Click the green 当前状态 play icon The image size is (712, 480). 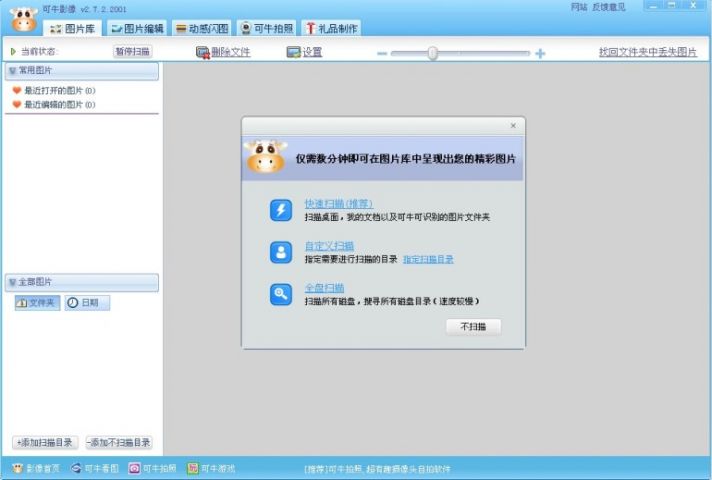13,51
